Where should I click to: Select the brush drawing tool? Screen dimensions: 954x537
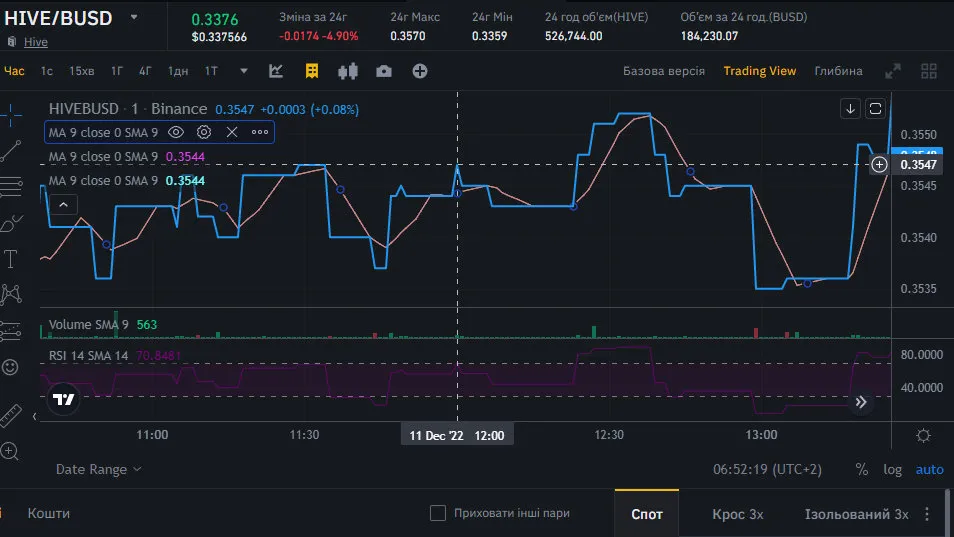click(11, 223)
